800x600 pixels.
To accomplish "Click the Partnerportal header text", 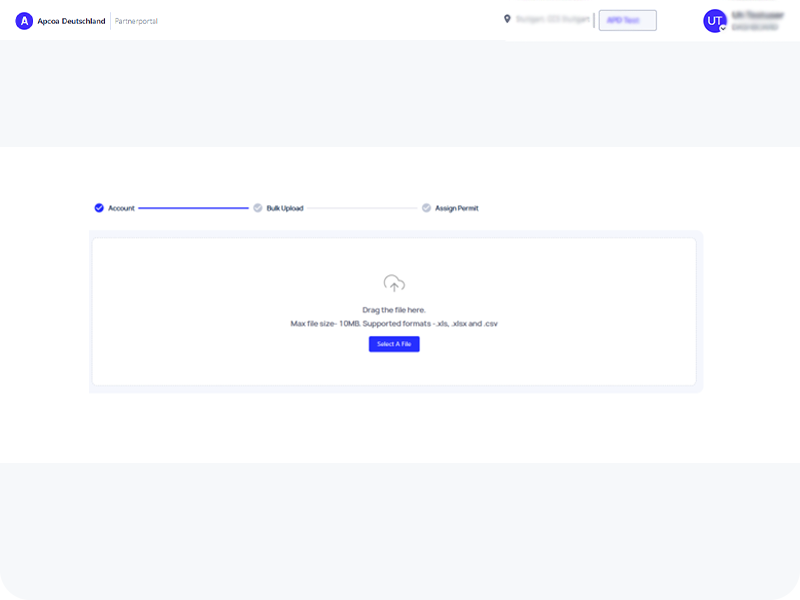I will pos(136,21).
